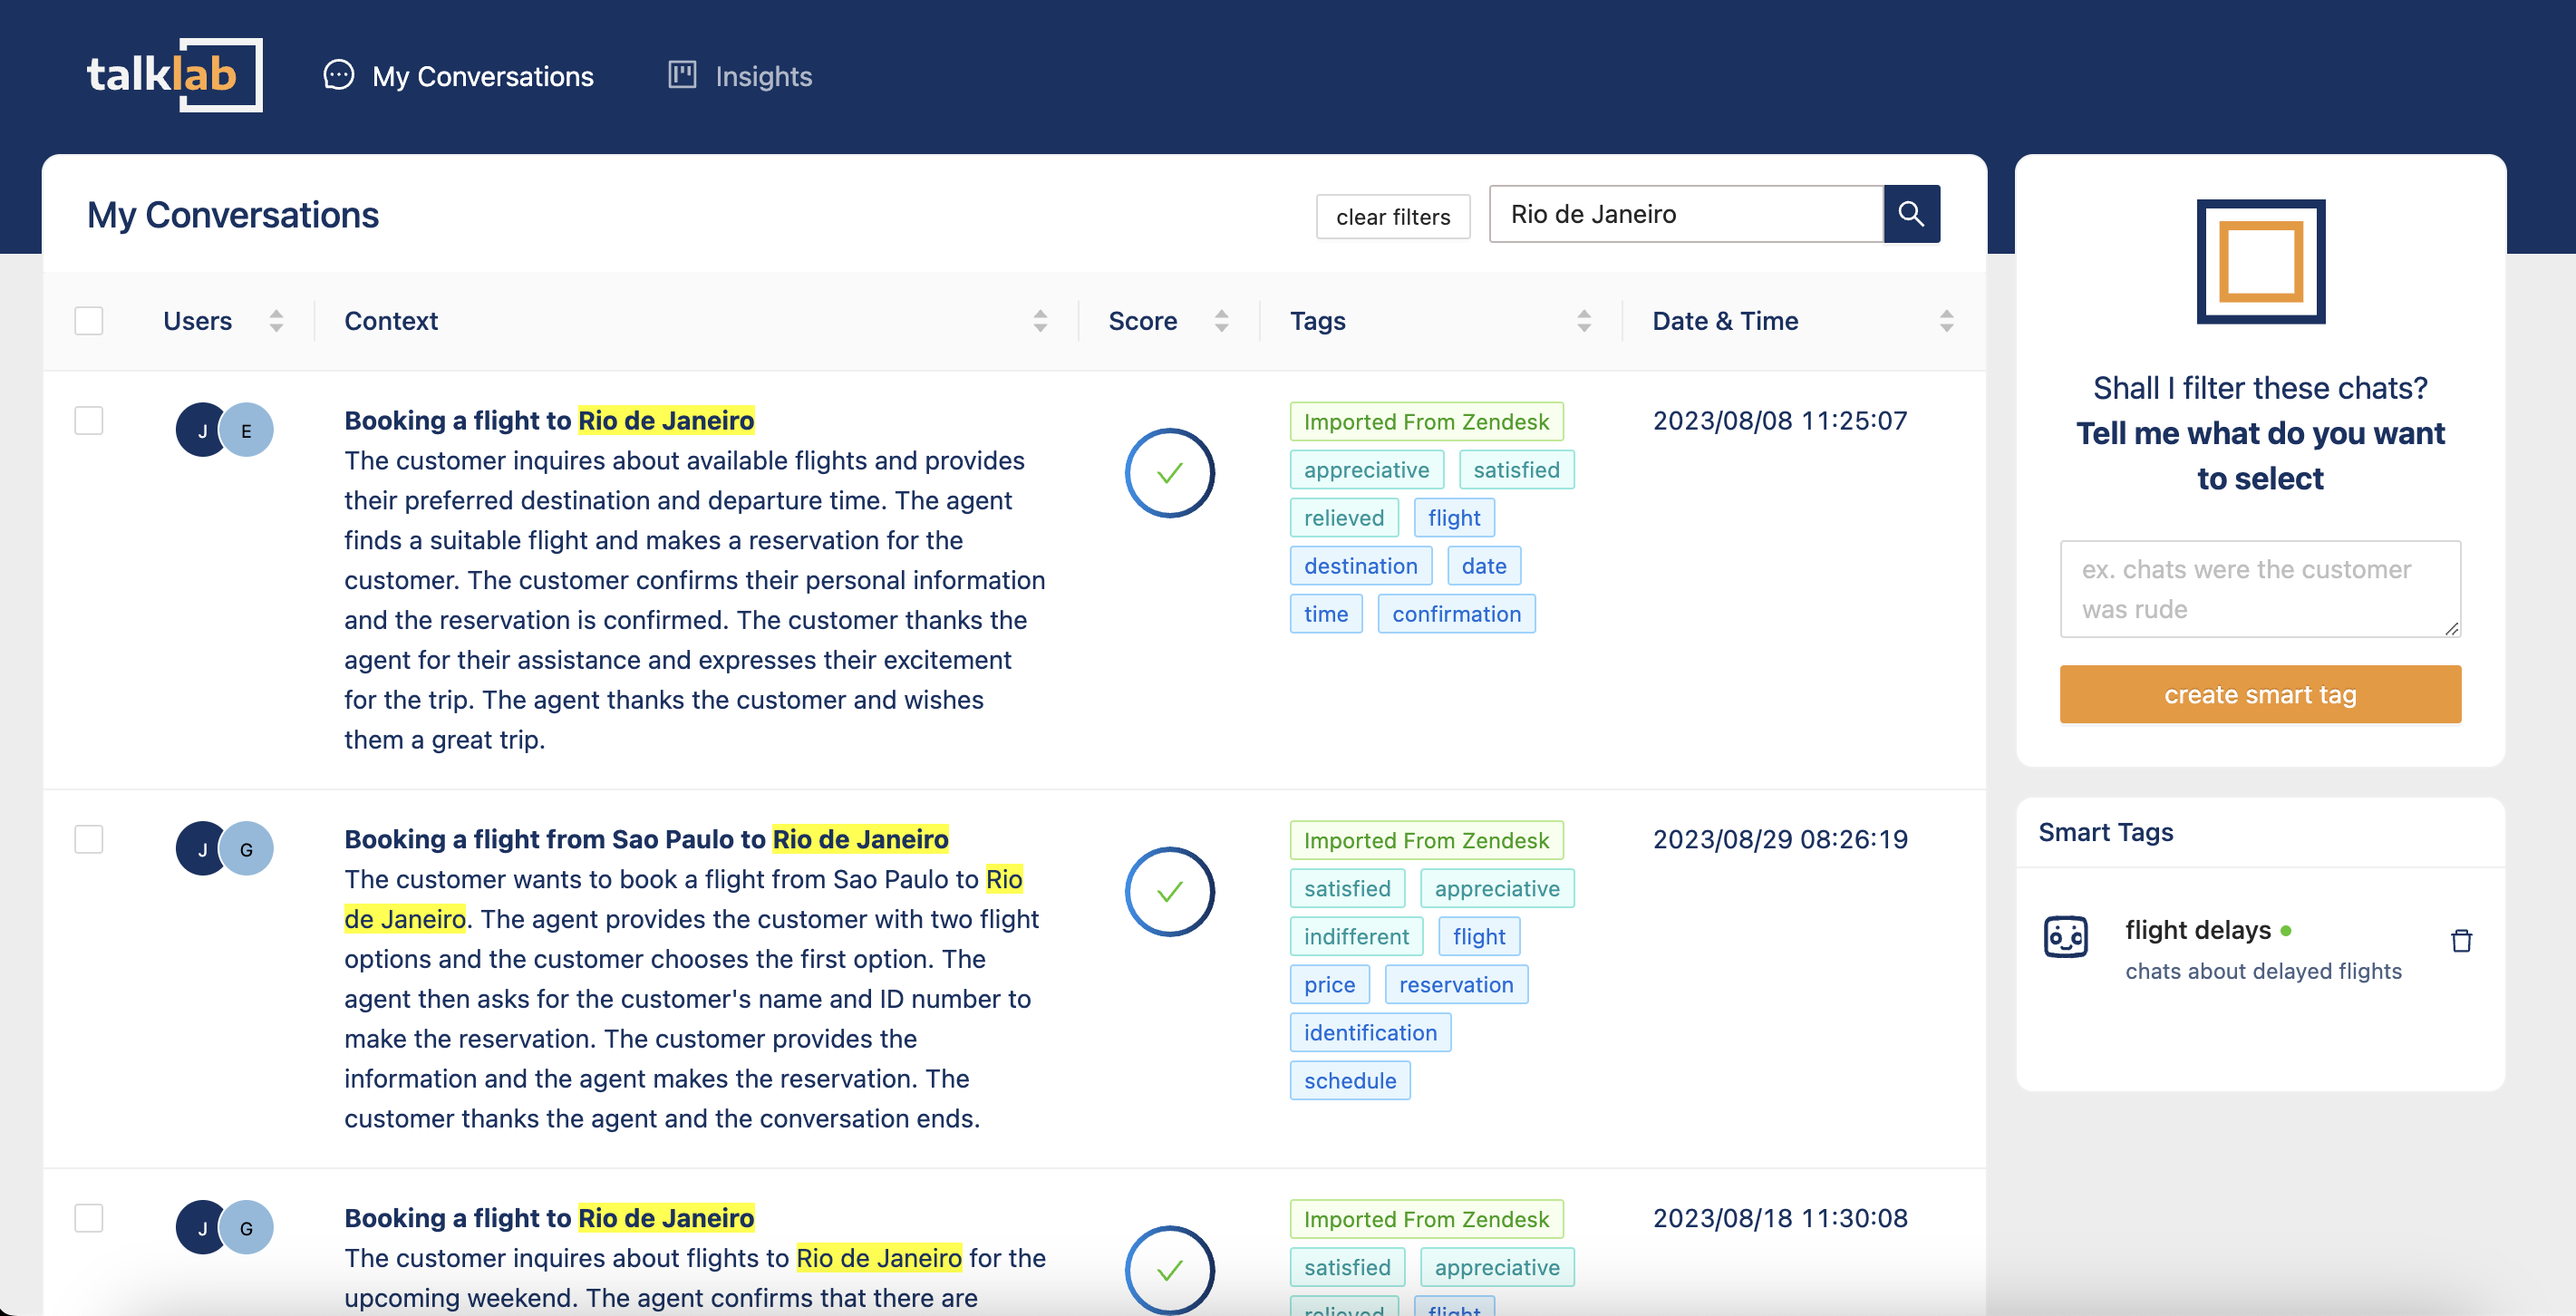Image resolution: width=2576 pixels, height=1316 pixels.
Task: Click avatar J in the first conversation row
Action: coord(200,430)
